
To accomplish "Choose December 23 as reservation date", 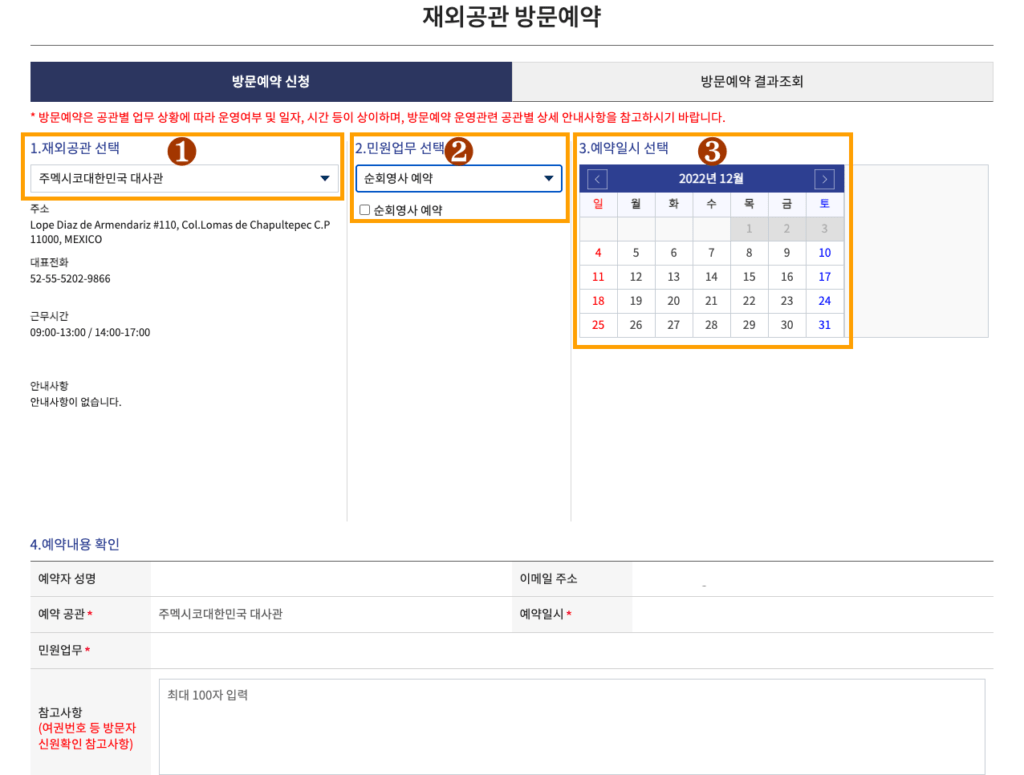I will coord(787,301).
